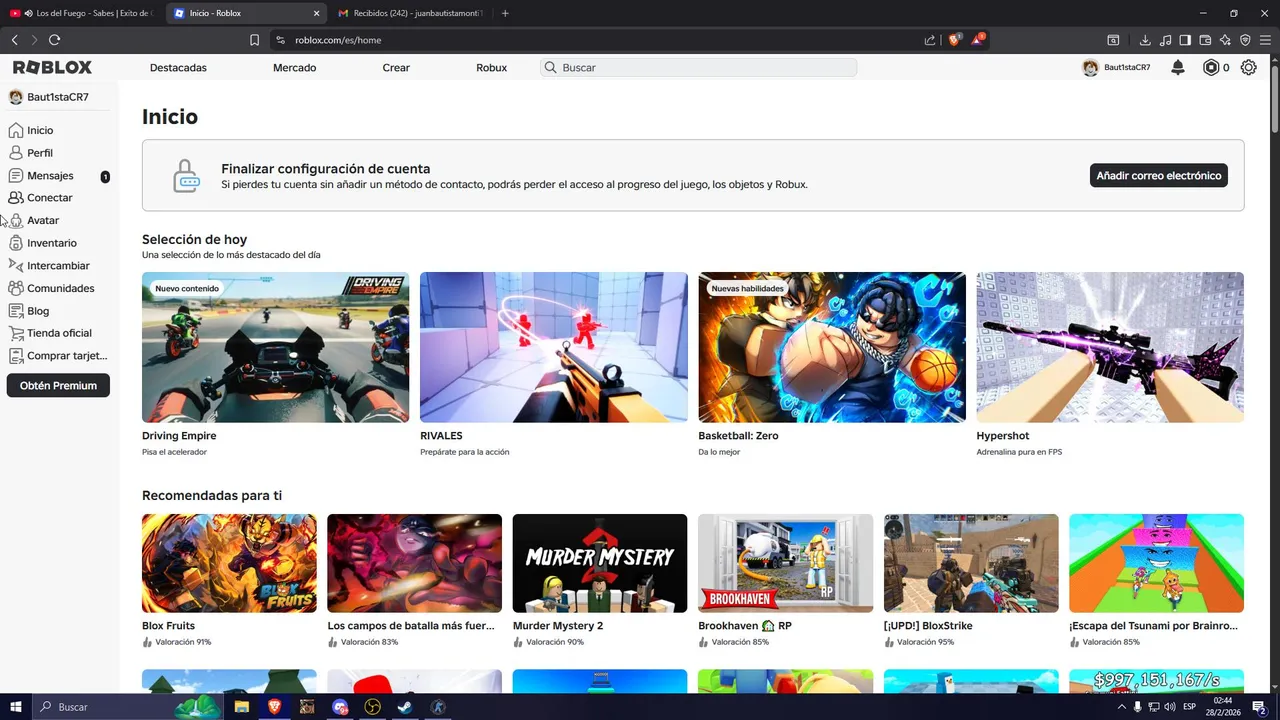Click the Baut1staCR7 avatar in the top bar
The height and width of the screenshot is (720, 1280).
(x=1090, y=68)
